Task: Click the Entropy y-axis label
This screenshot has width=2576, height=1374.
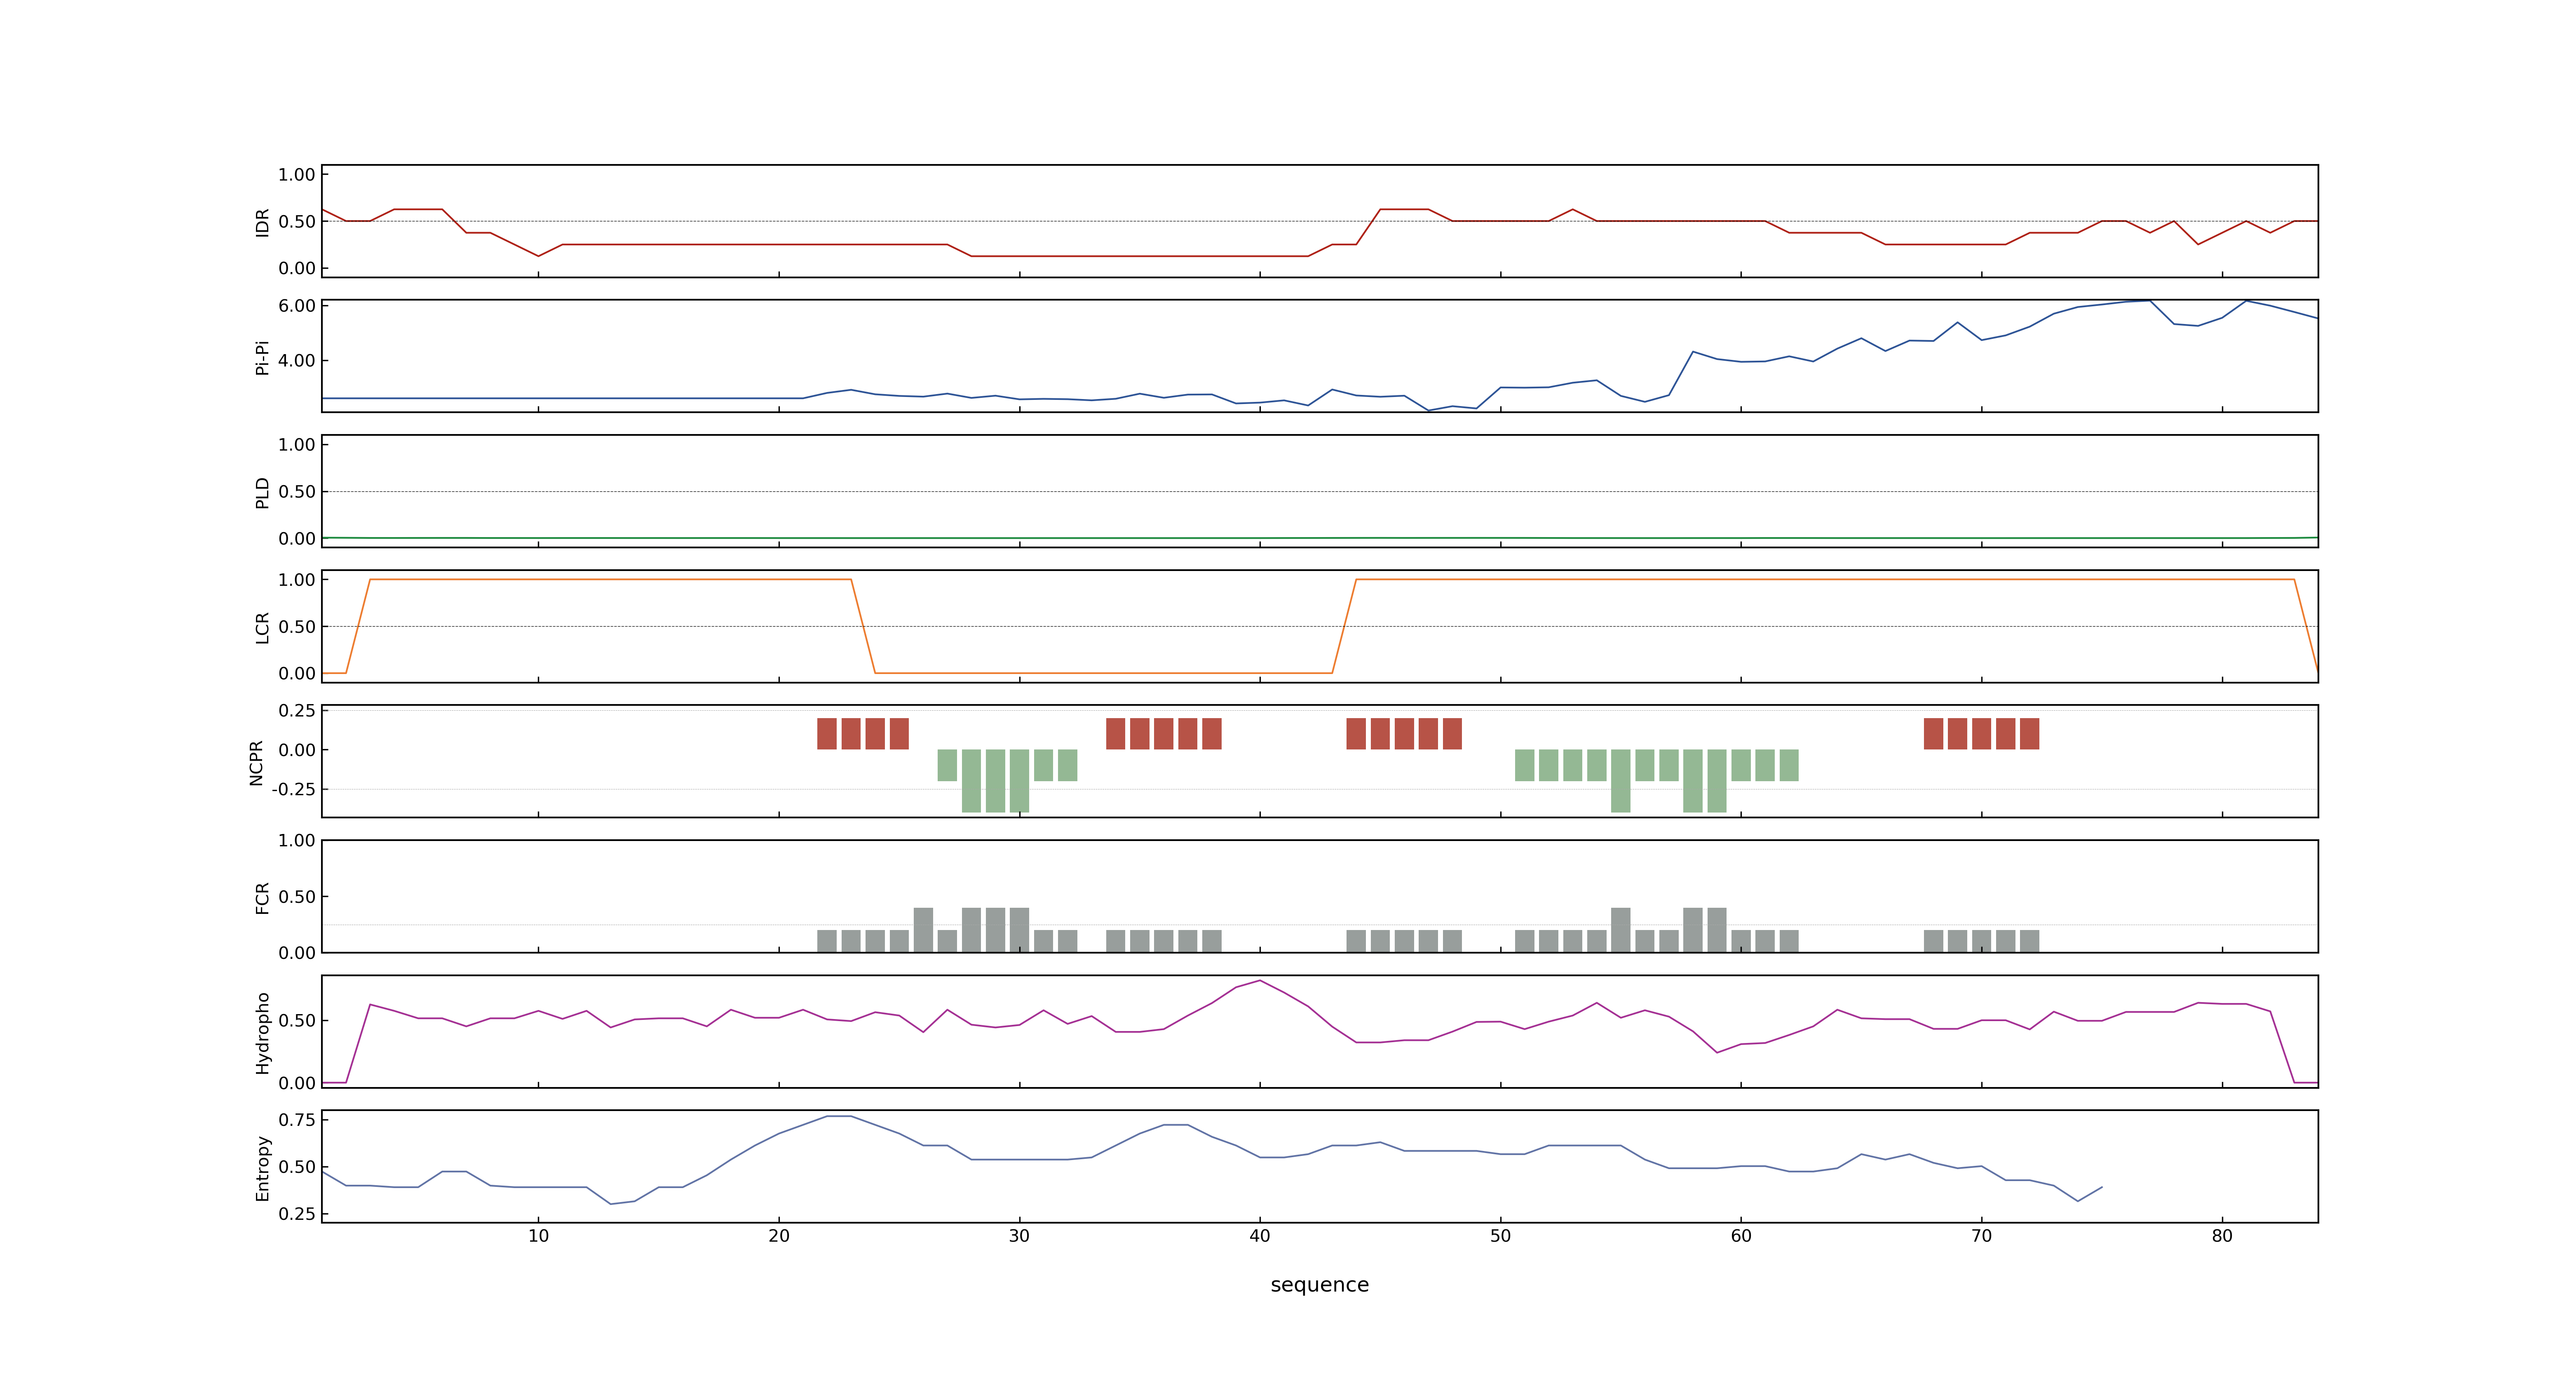Action: pyautogui.click(x=262, y=1168)
